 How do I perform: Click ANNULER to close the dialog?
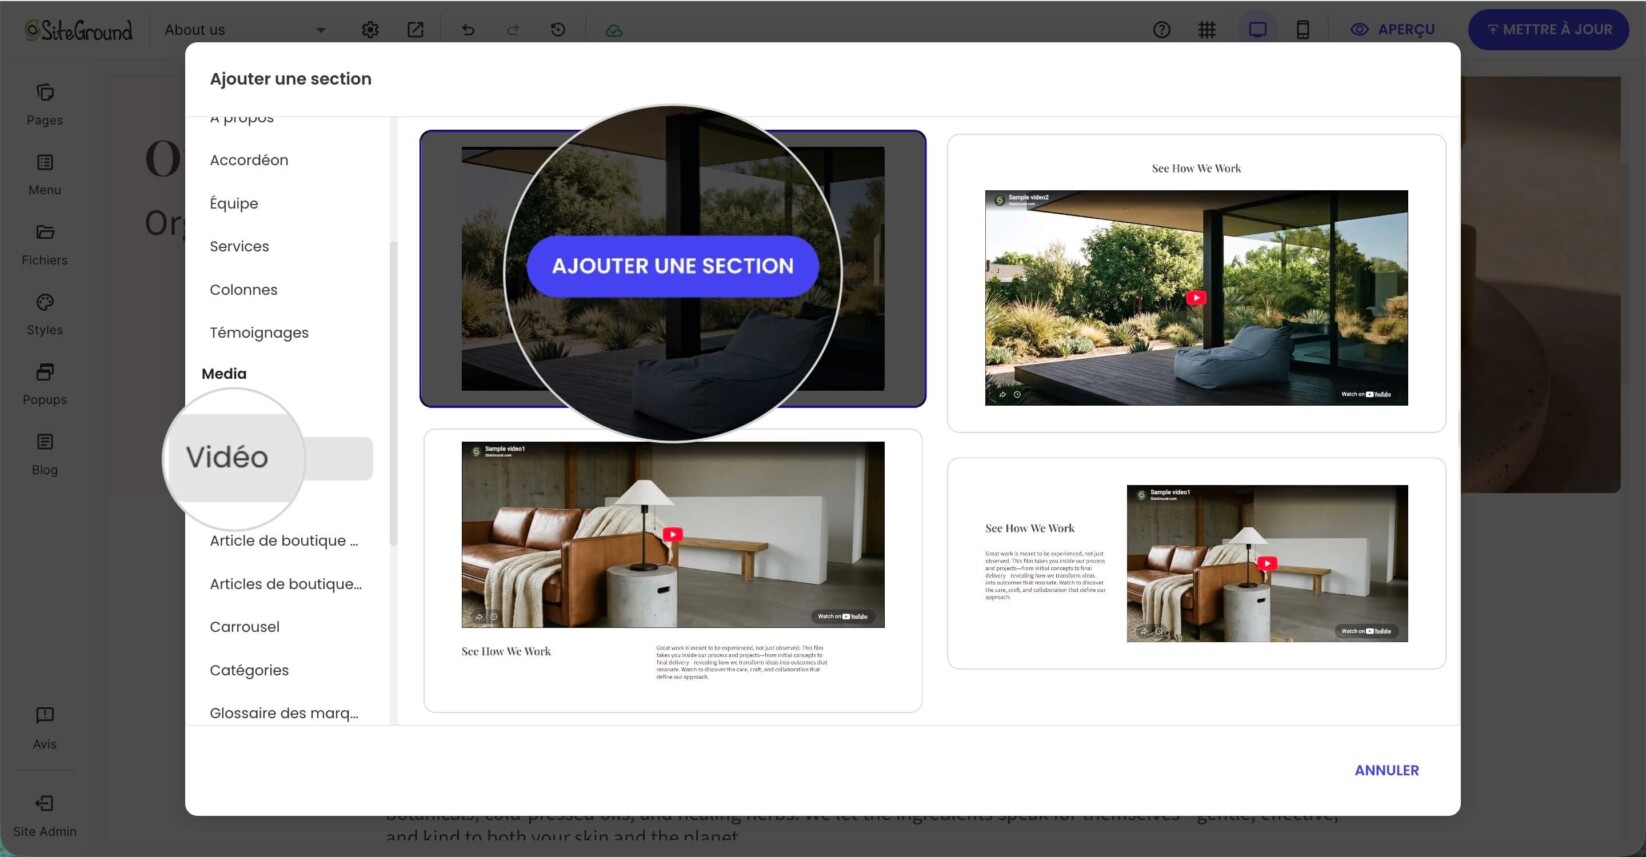(x=1386, y=770)
